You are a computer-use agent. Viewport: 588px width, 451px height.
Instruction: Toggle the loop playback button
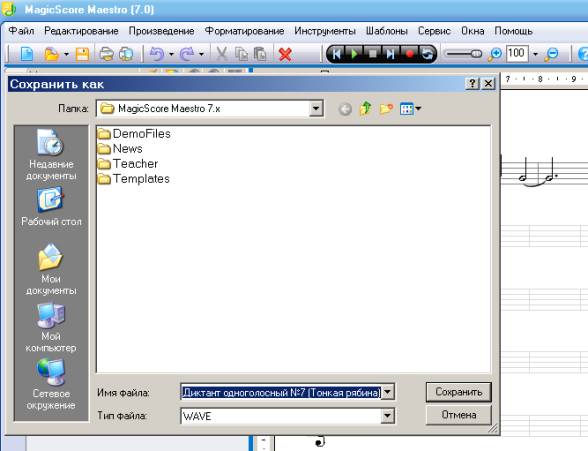coord(427,54)
